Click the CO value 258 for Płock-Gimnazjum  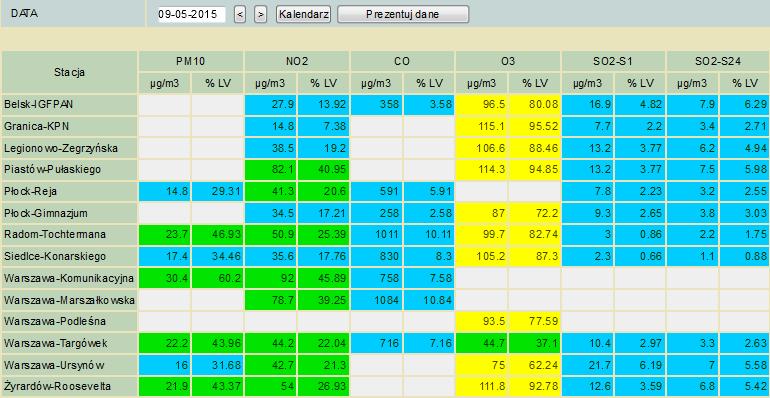click(376, 213)
